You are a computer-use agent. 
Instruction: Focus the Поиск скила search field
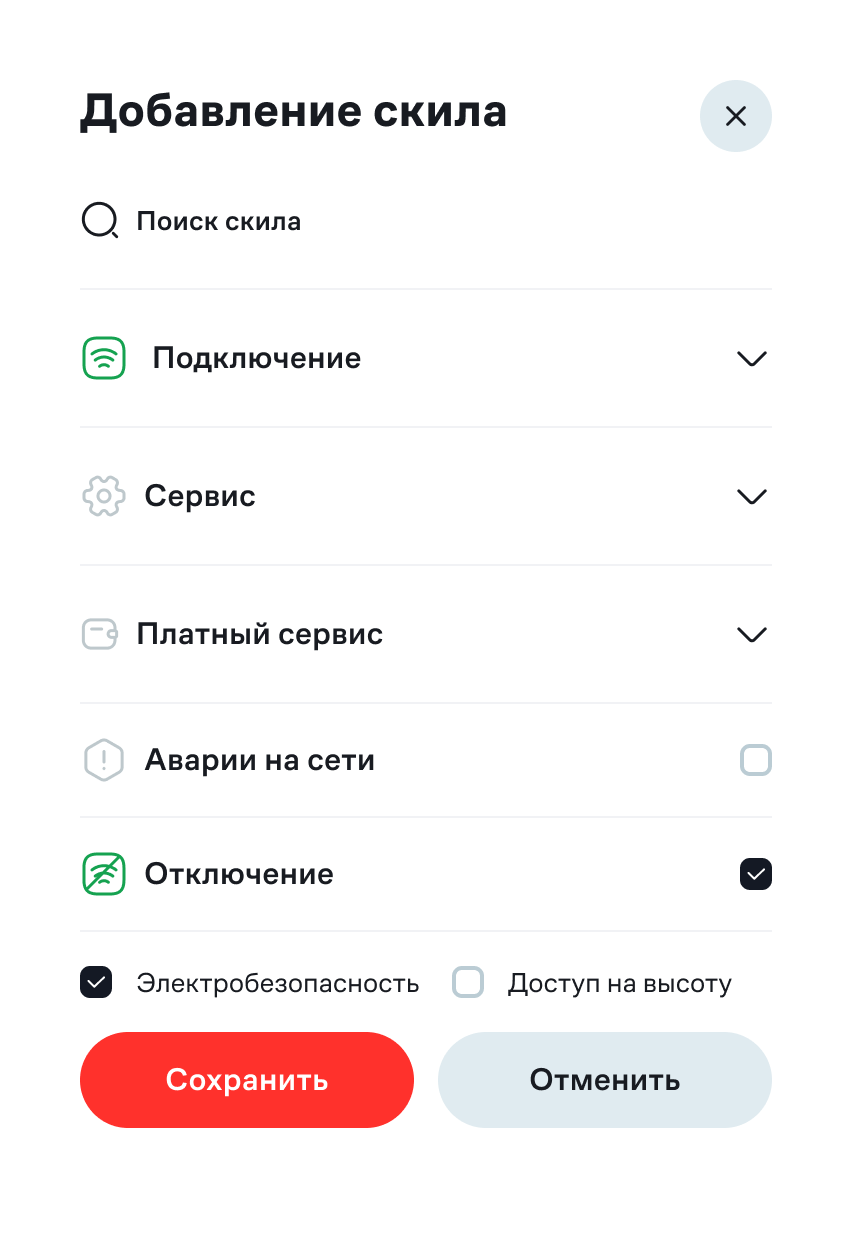tap(219, 221)
